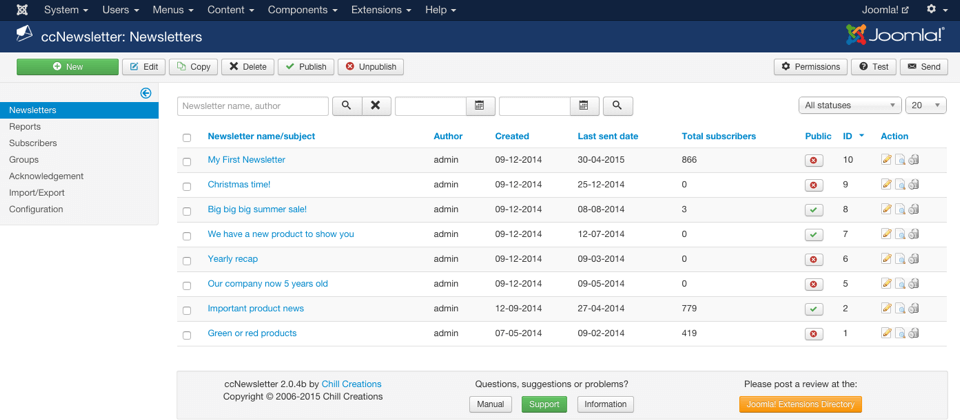Open the Joomla logo icon in the top menu bar

click(x=22, y=10)
